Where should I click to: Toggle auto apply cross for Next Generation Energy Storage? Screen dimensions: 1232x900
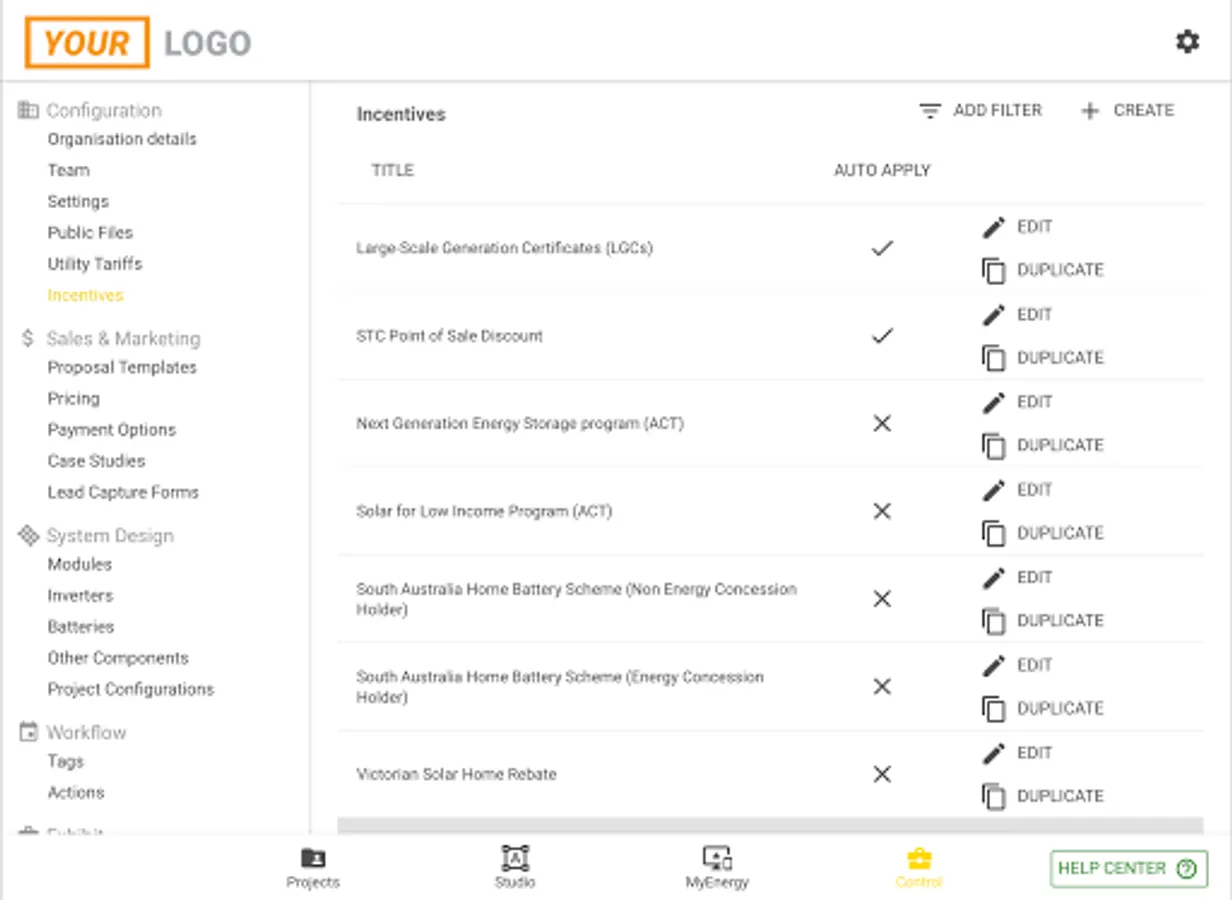click(x=882, y=424)
